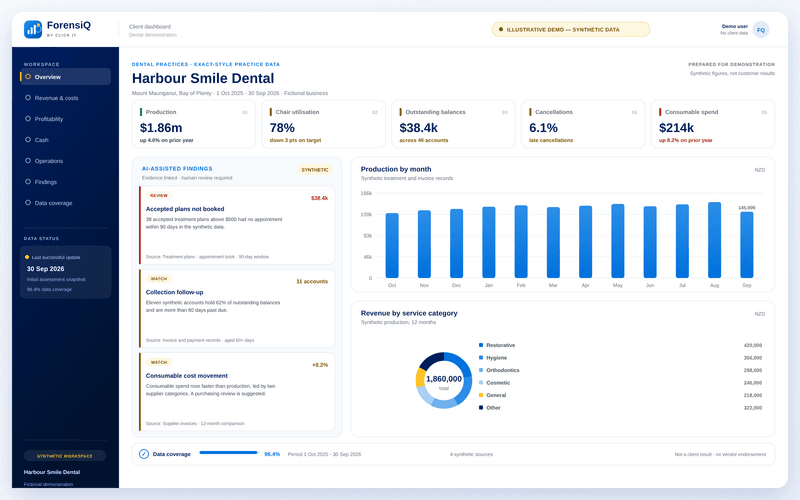This screenshot has height=500, width=800.
Task: Click the Restorative legend colour swatch
Action: 481,345
